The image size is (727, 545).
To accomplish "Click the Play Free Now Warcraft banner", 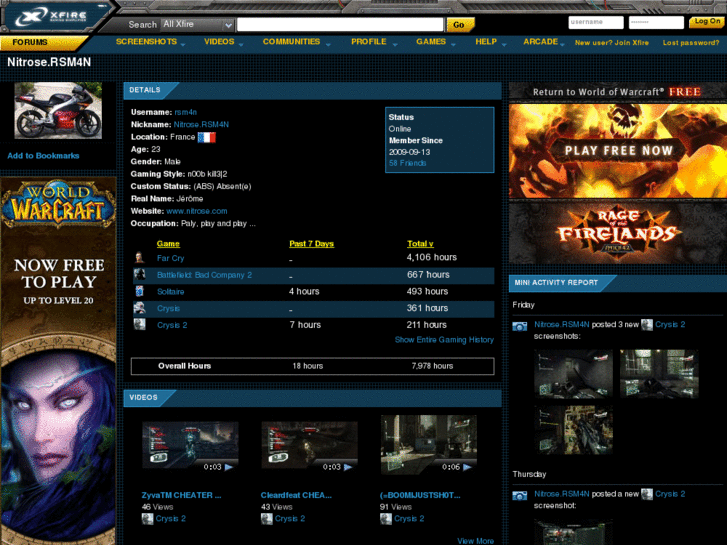I will pyautogui.click(x=618, y=151).
